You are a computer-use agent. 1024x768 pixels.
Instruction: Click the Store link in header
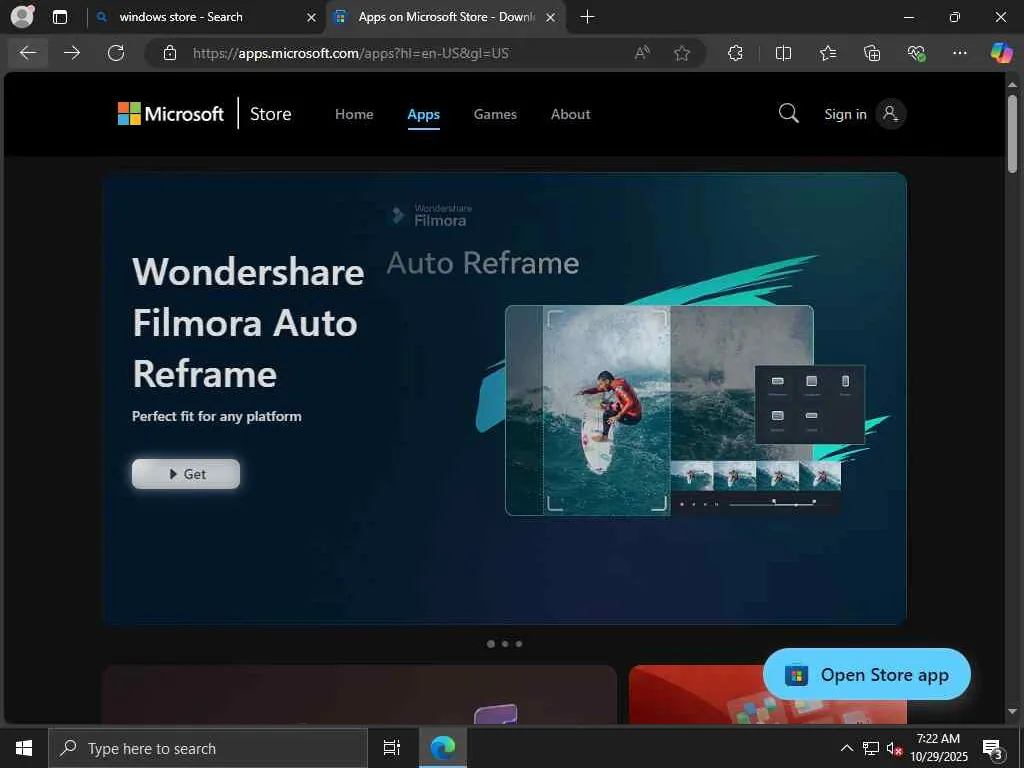[270, 114]
